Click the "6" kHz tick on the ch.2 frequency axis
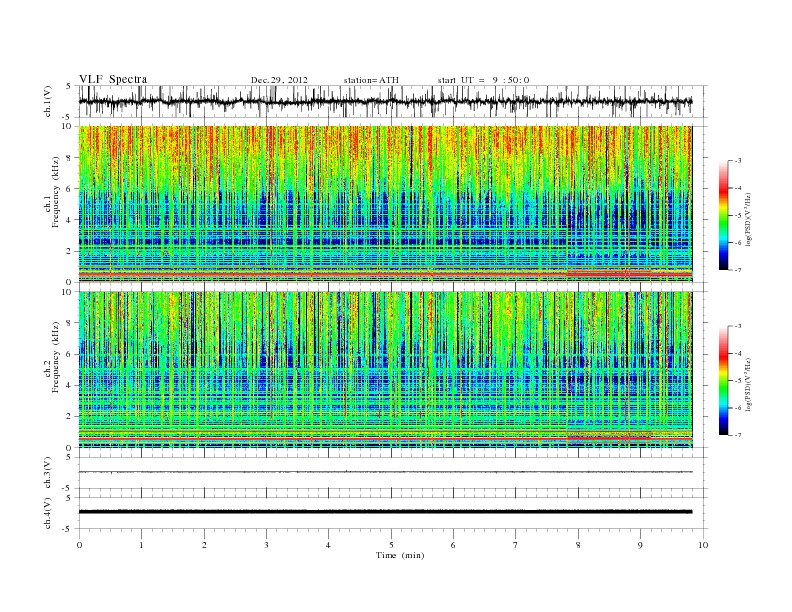Image resolution: width=792 pixels, height=612 pixels. (x=70, y=354)
